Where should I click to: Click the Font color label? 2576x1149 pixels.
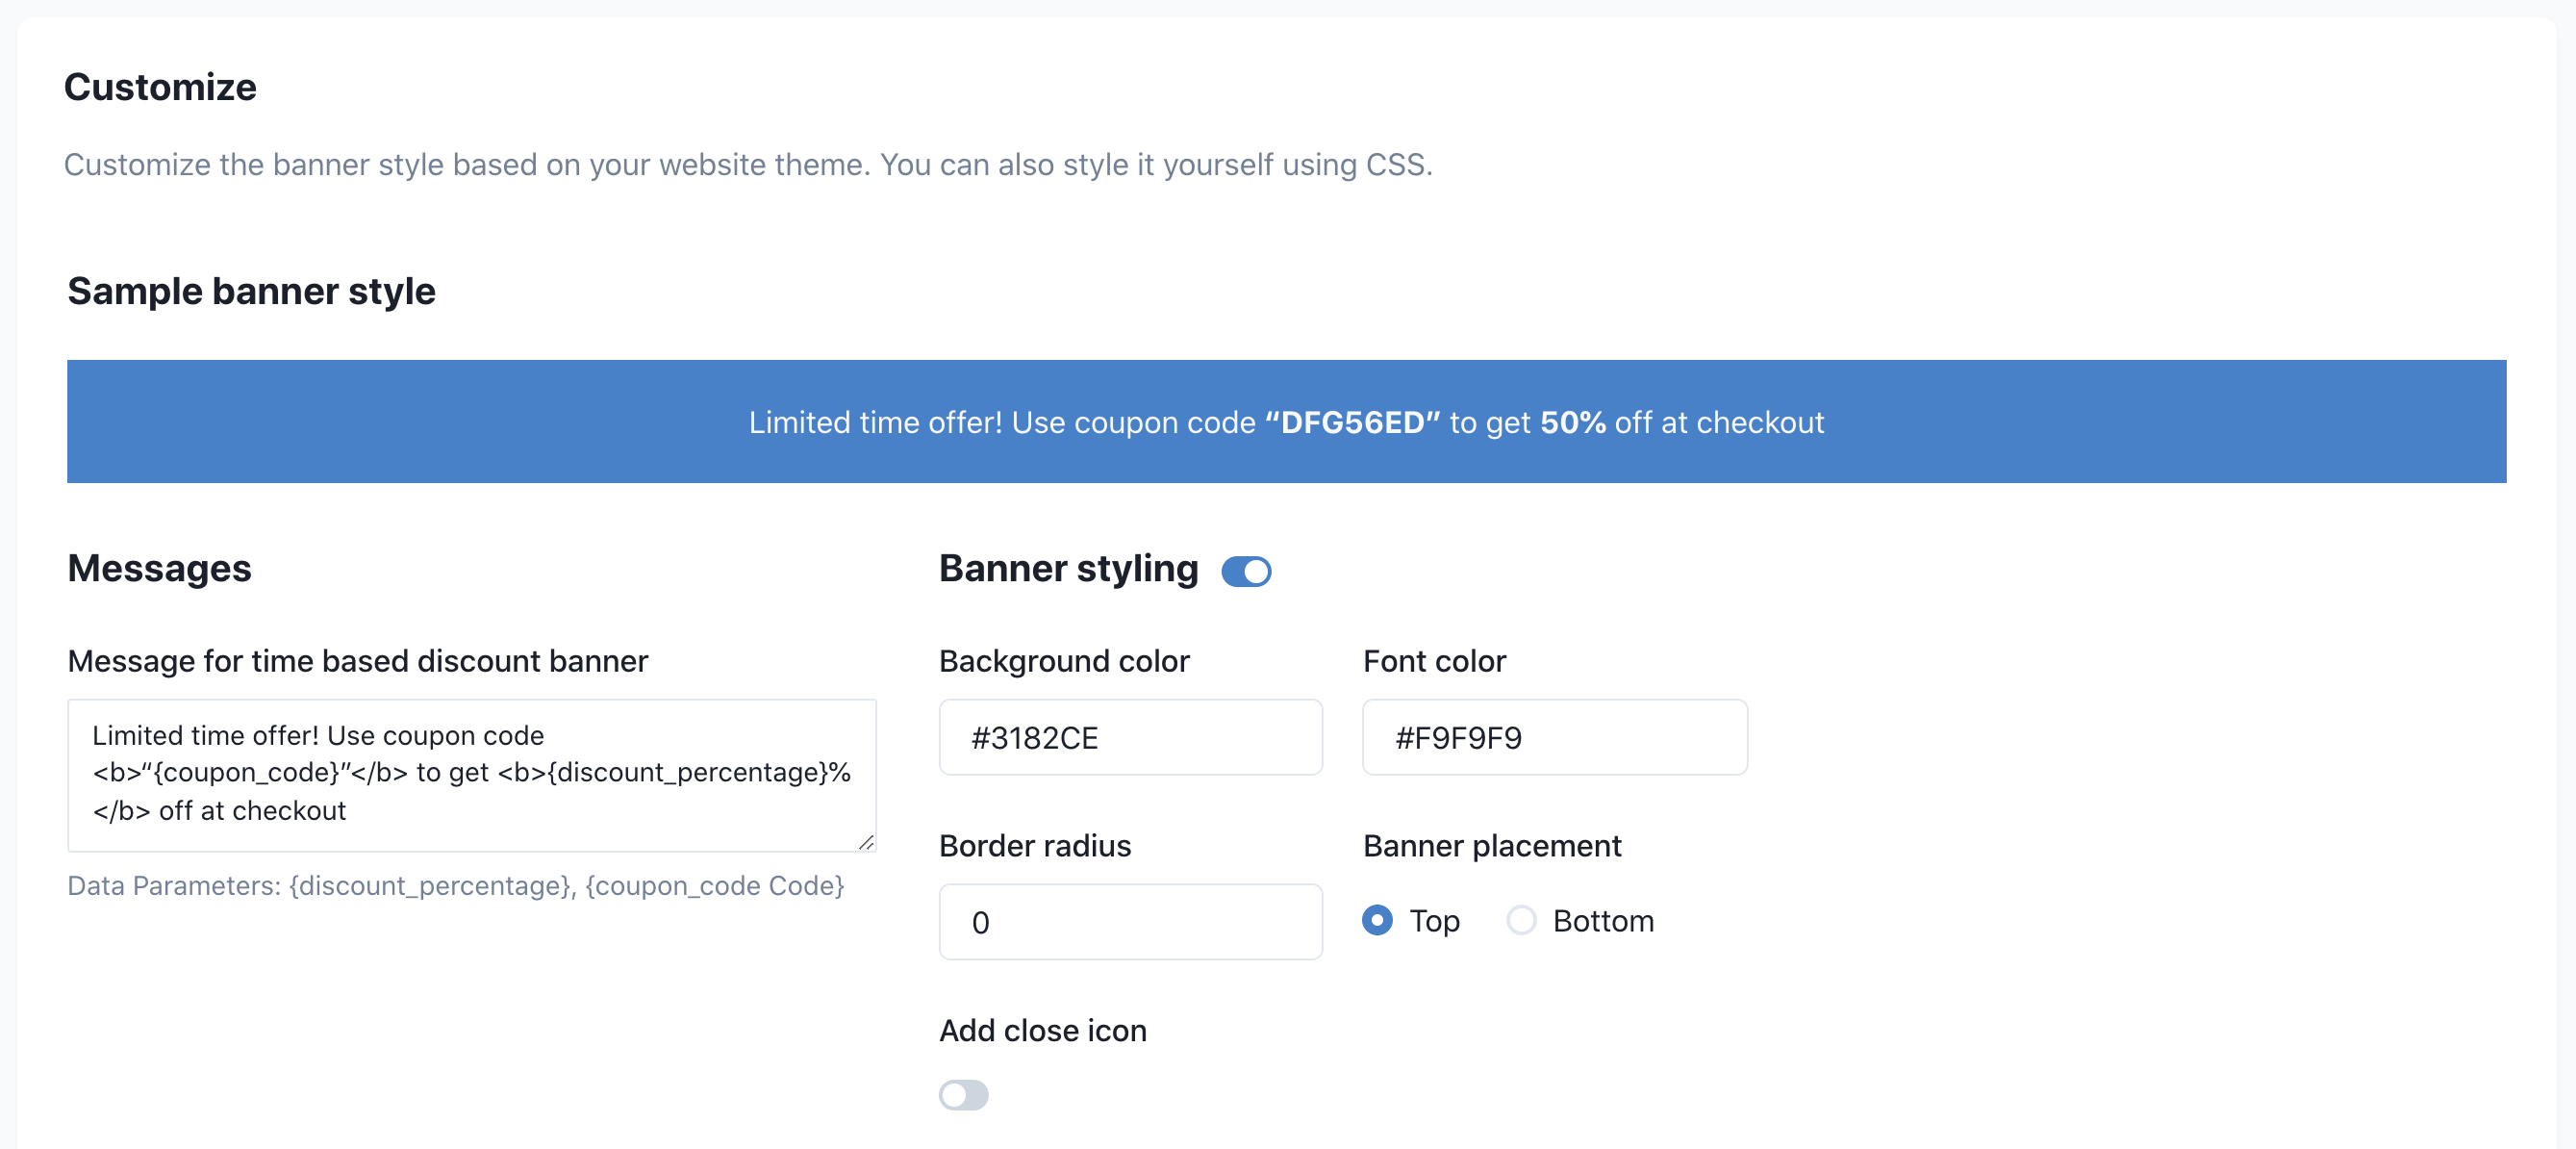click(1434, 661)
